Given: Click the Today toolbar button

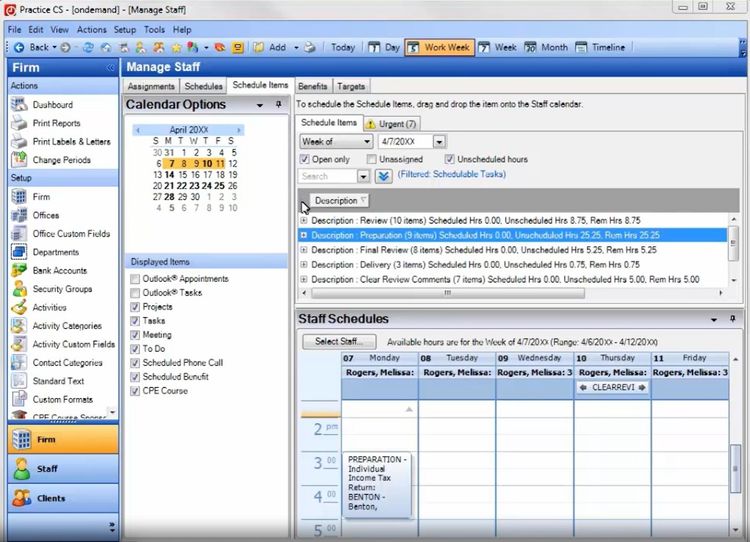Looking at the screenshot, I should [343, 47].
